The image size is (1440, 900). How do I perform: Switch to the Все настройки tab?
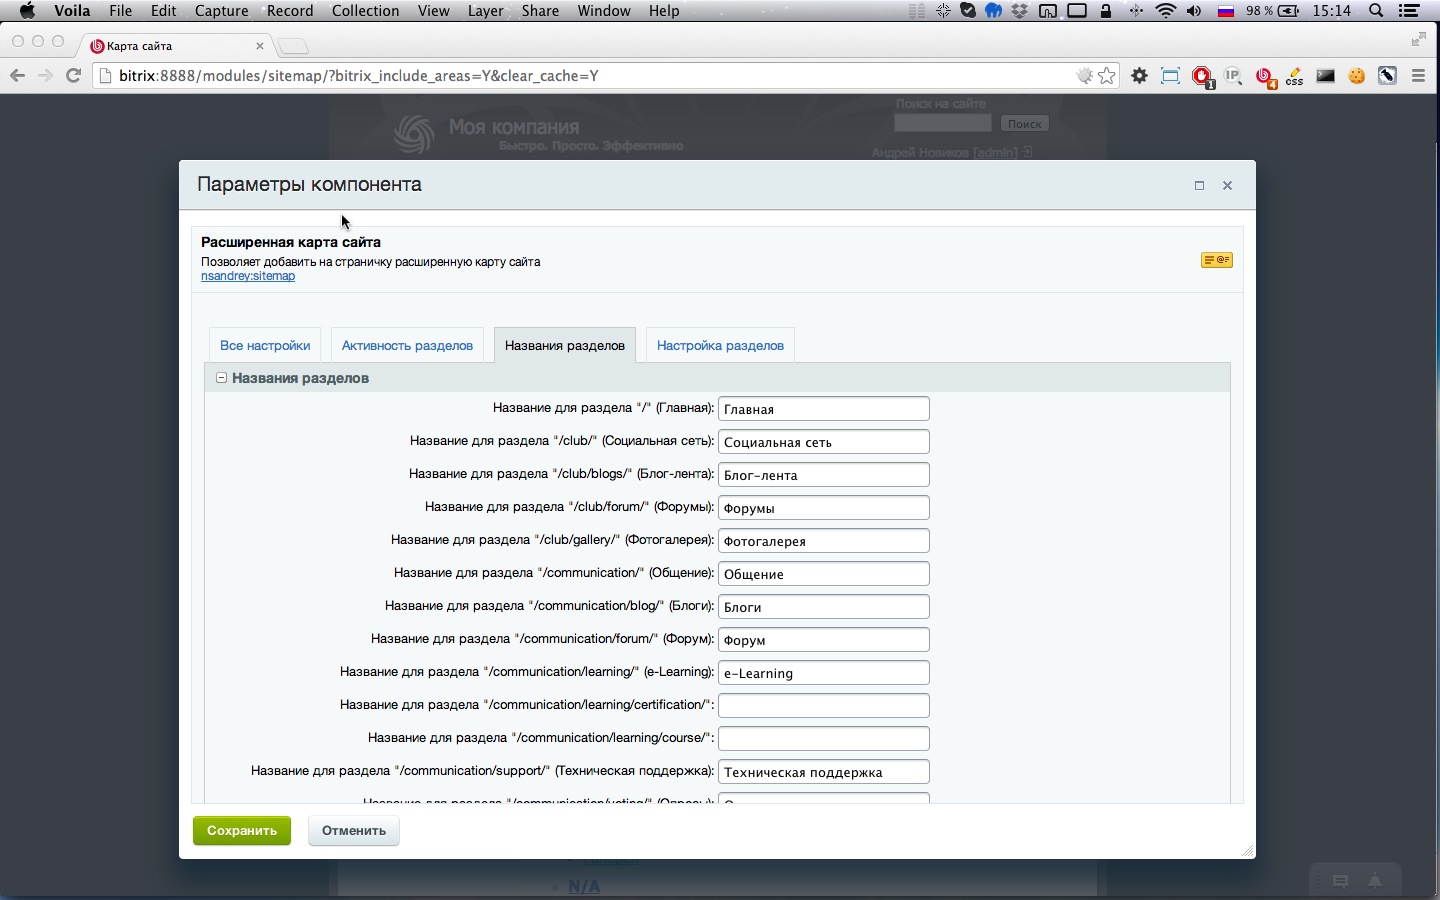(x=265, y=346)
